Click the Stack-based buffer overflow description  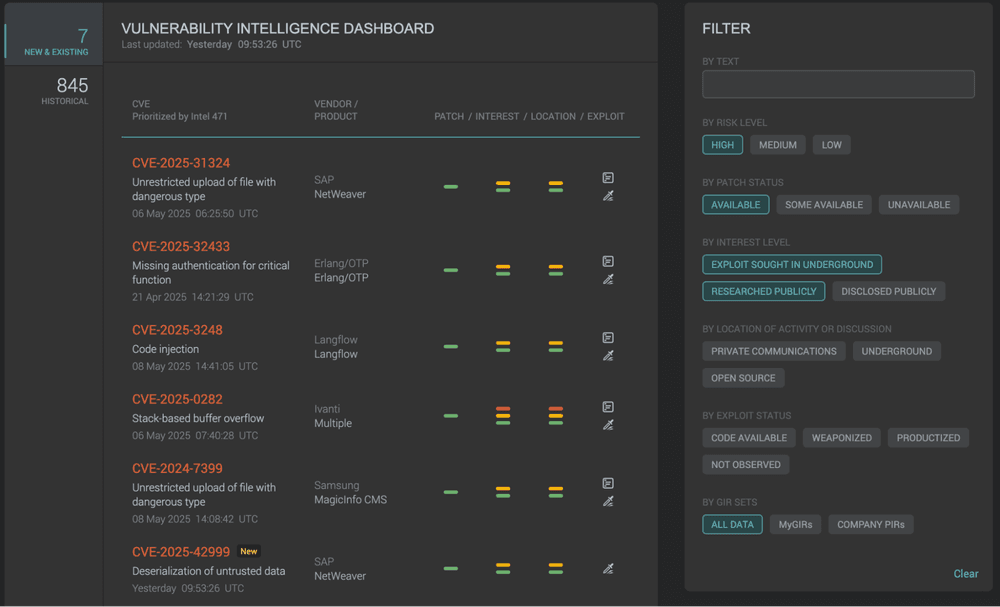coord(198,418)
